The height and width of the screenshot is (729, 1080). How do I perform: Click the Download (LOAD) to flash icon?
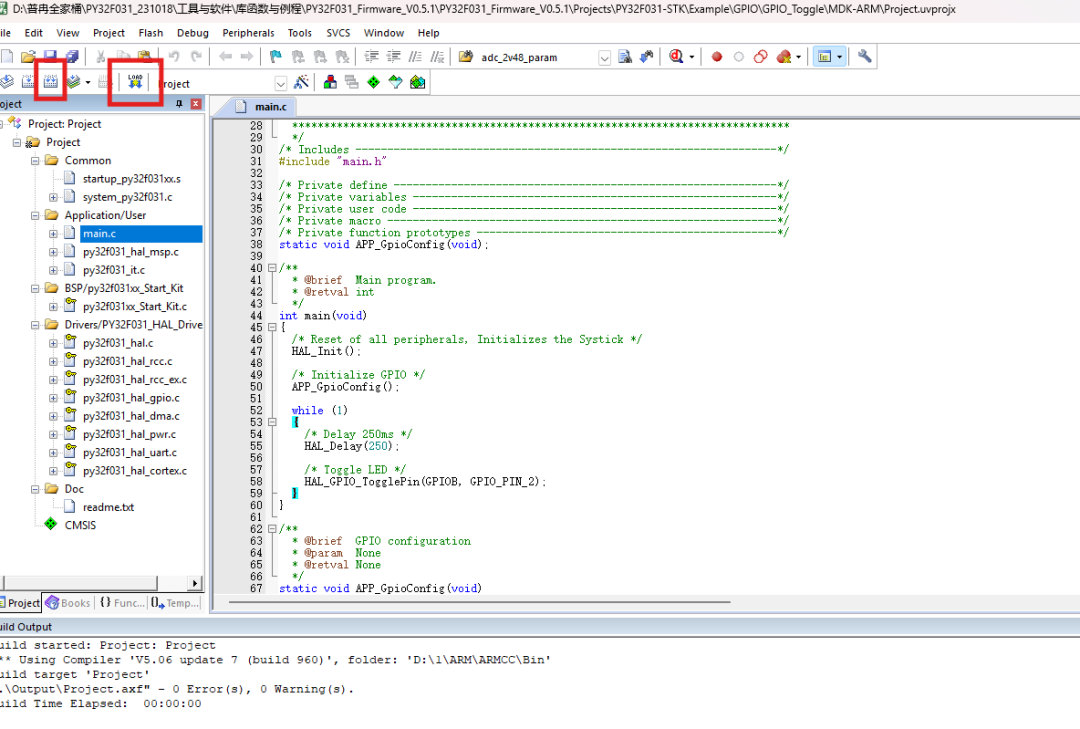coord(135,82)
